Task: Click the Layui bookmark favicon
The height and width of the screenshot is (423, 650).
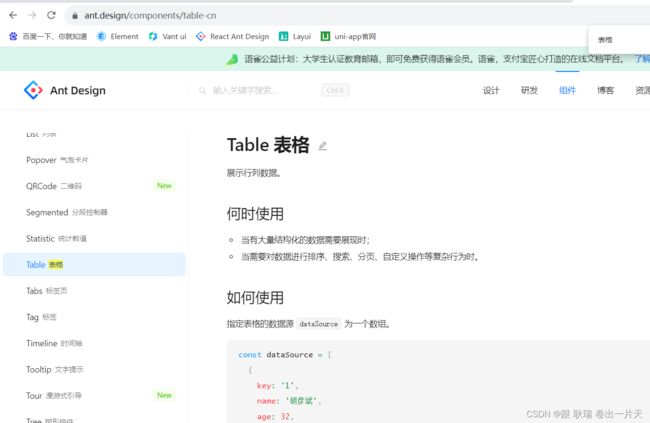Action: [x=284, y=36]
